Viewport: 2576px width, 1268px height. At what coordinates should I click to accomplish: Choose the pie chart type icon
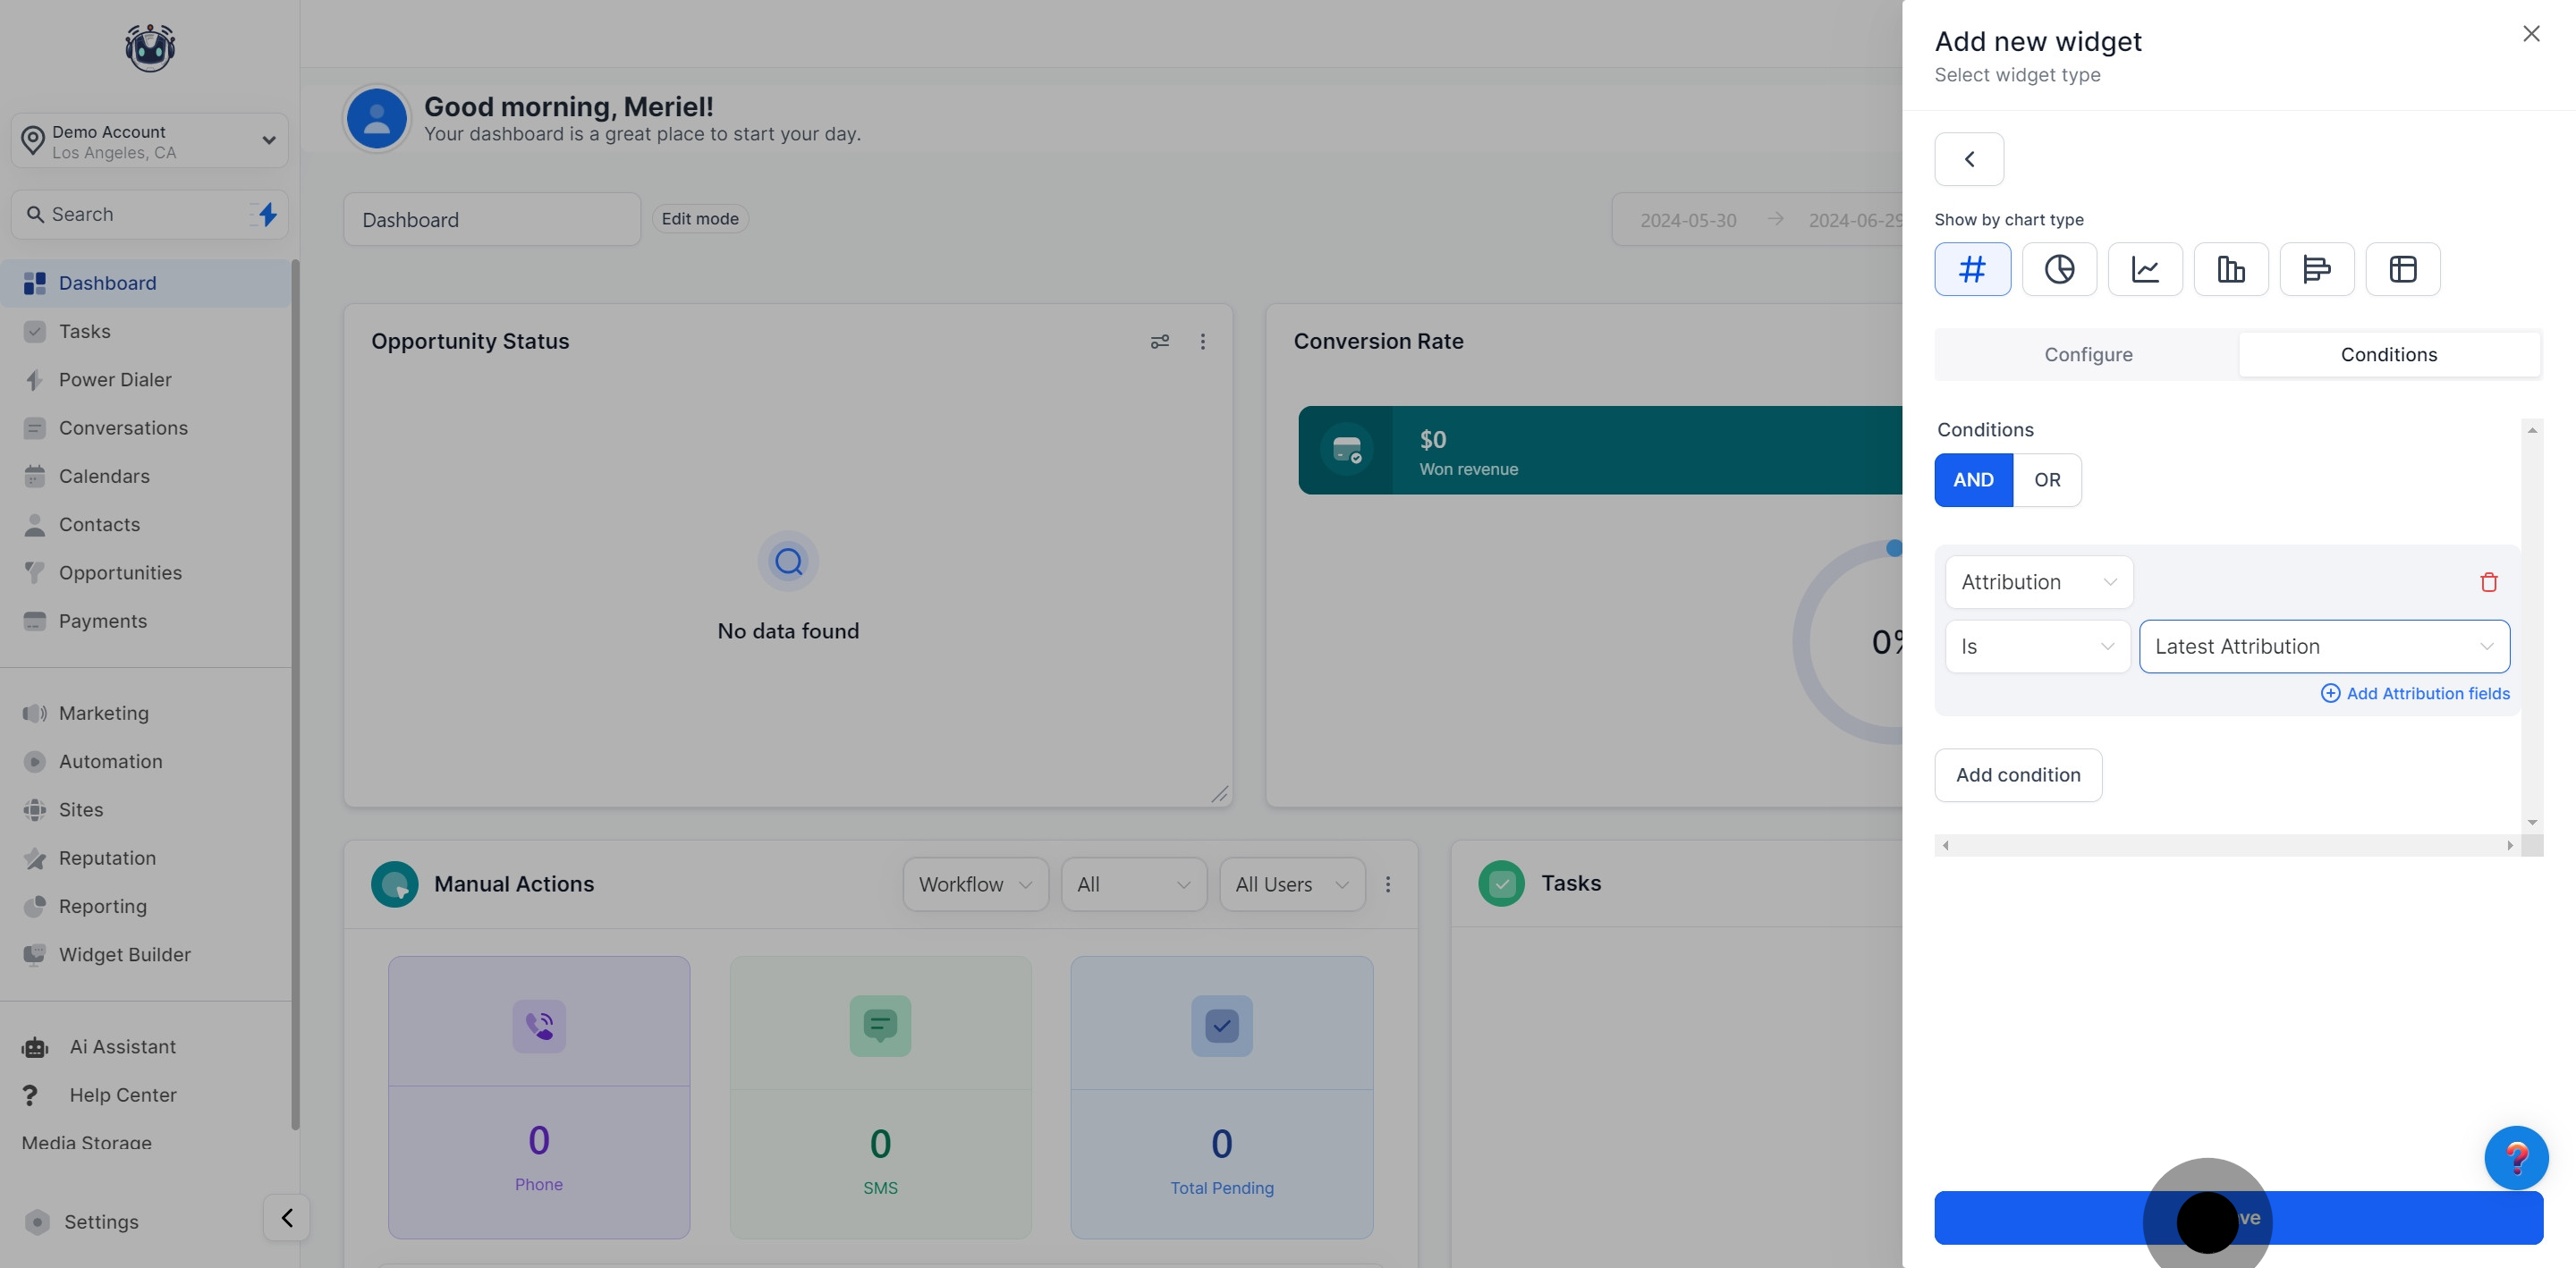[x=2059, y=269]
